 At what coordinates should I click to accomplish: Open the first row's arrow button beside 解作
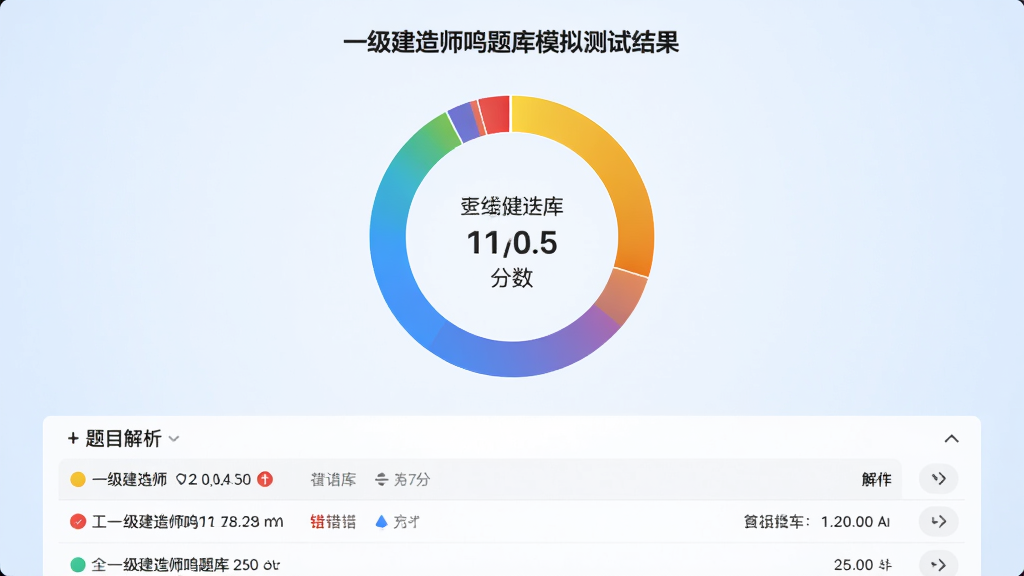(x=938, y=479)
